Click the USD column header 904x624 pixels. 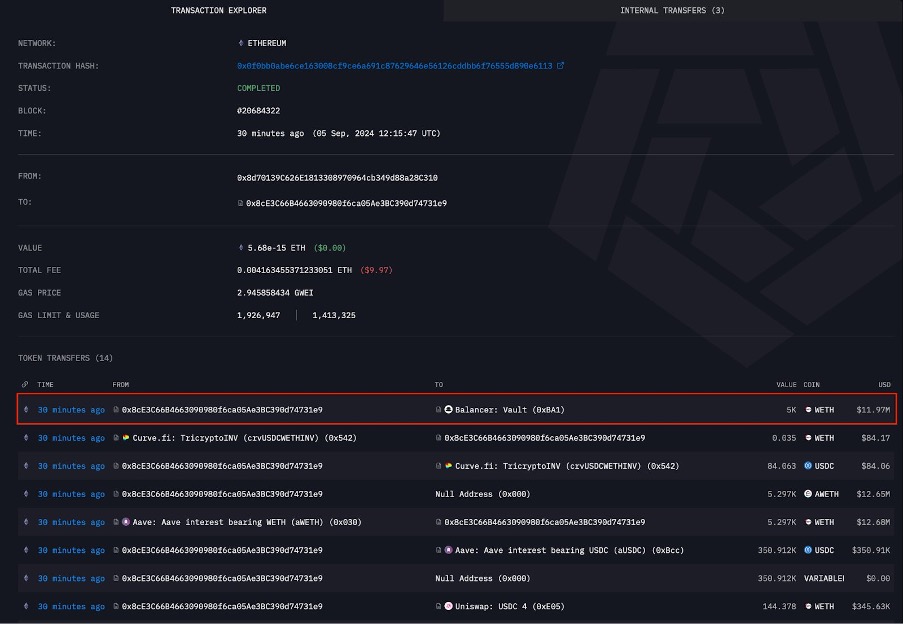pos(884,385)
